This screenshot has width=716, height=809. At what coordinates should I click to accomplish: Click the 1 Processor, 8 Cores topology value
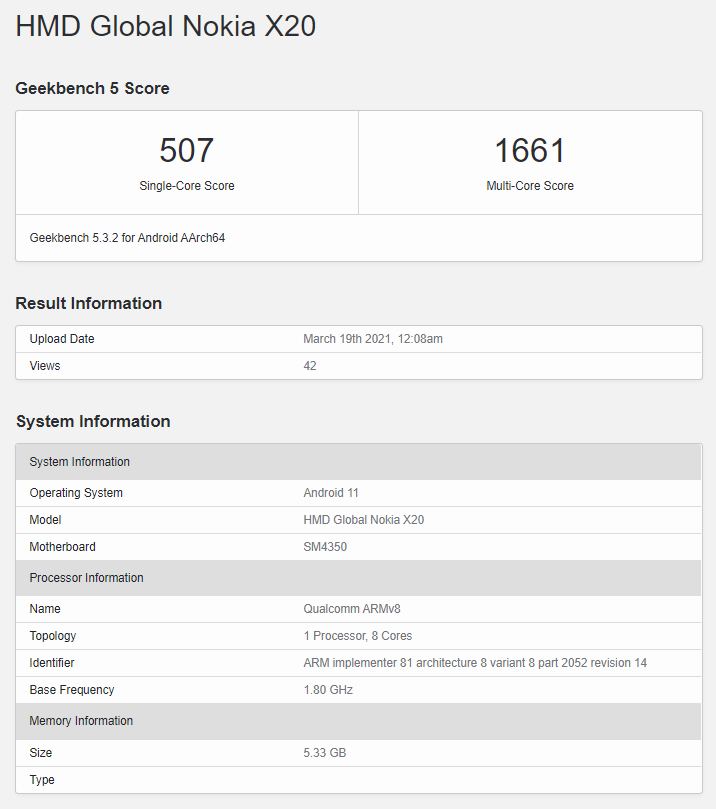coord(357,636)
